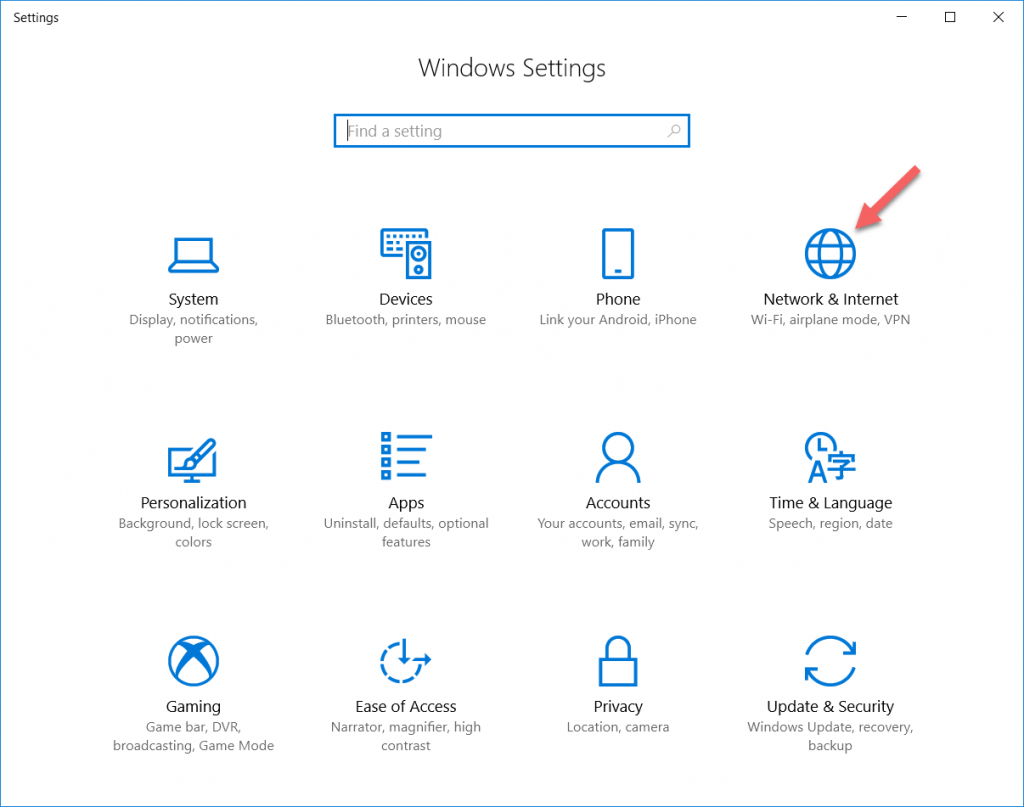1024x807 pixels.
Task: Open the Apps list icon
Action: pyautogui.click(x=406, y=456)
